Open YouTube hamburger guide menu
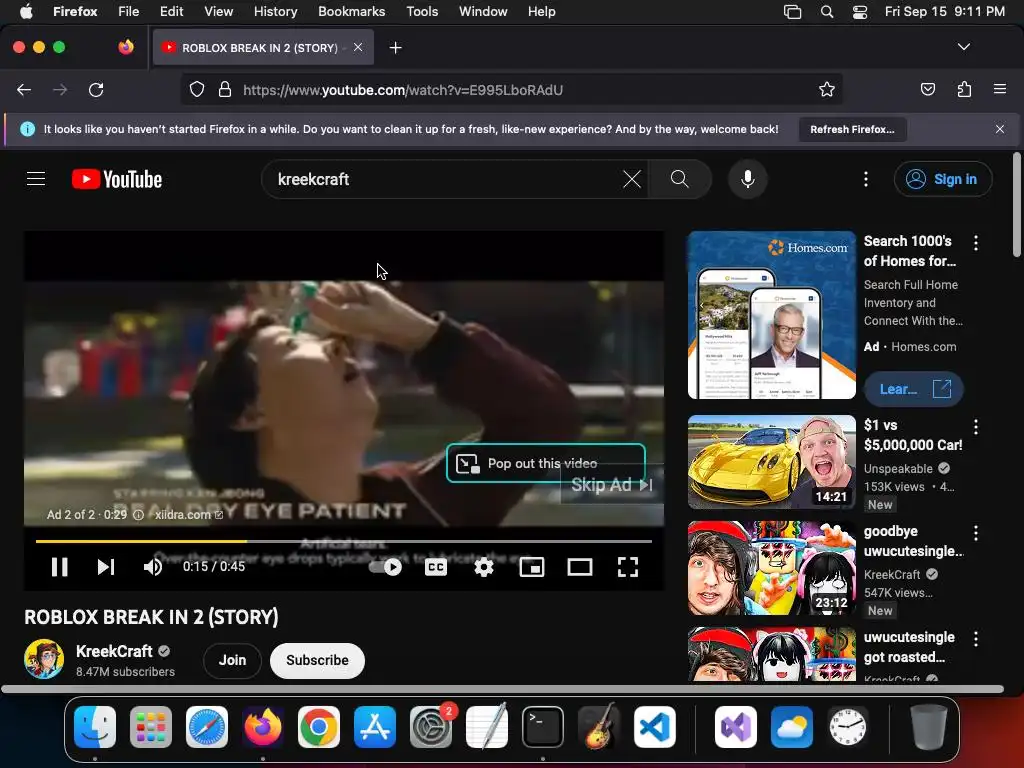Viewport: 1024px width, 768px height. click(36, 179)
